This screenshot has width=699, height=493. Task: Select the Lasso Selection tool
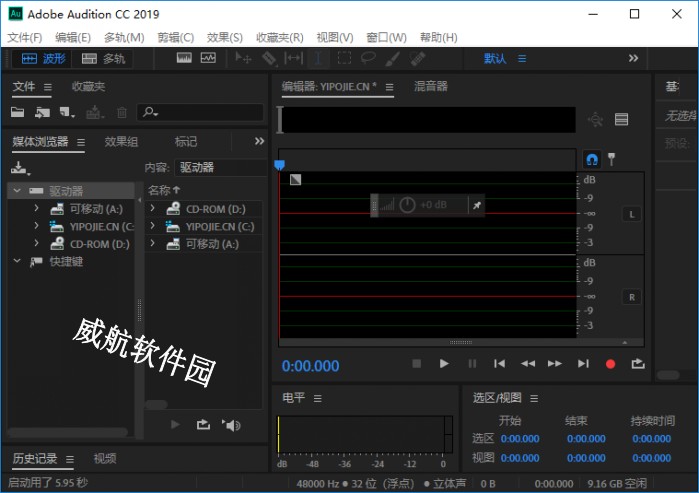tap(368, 58)
